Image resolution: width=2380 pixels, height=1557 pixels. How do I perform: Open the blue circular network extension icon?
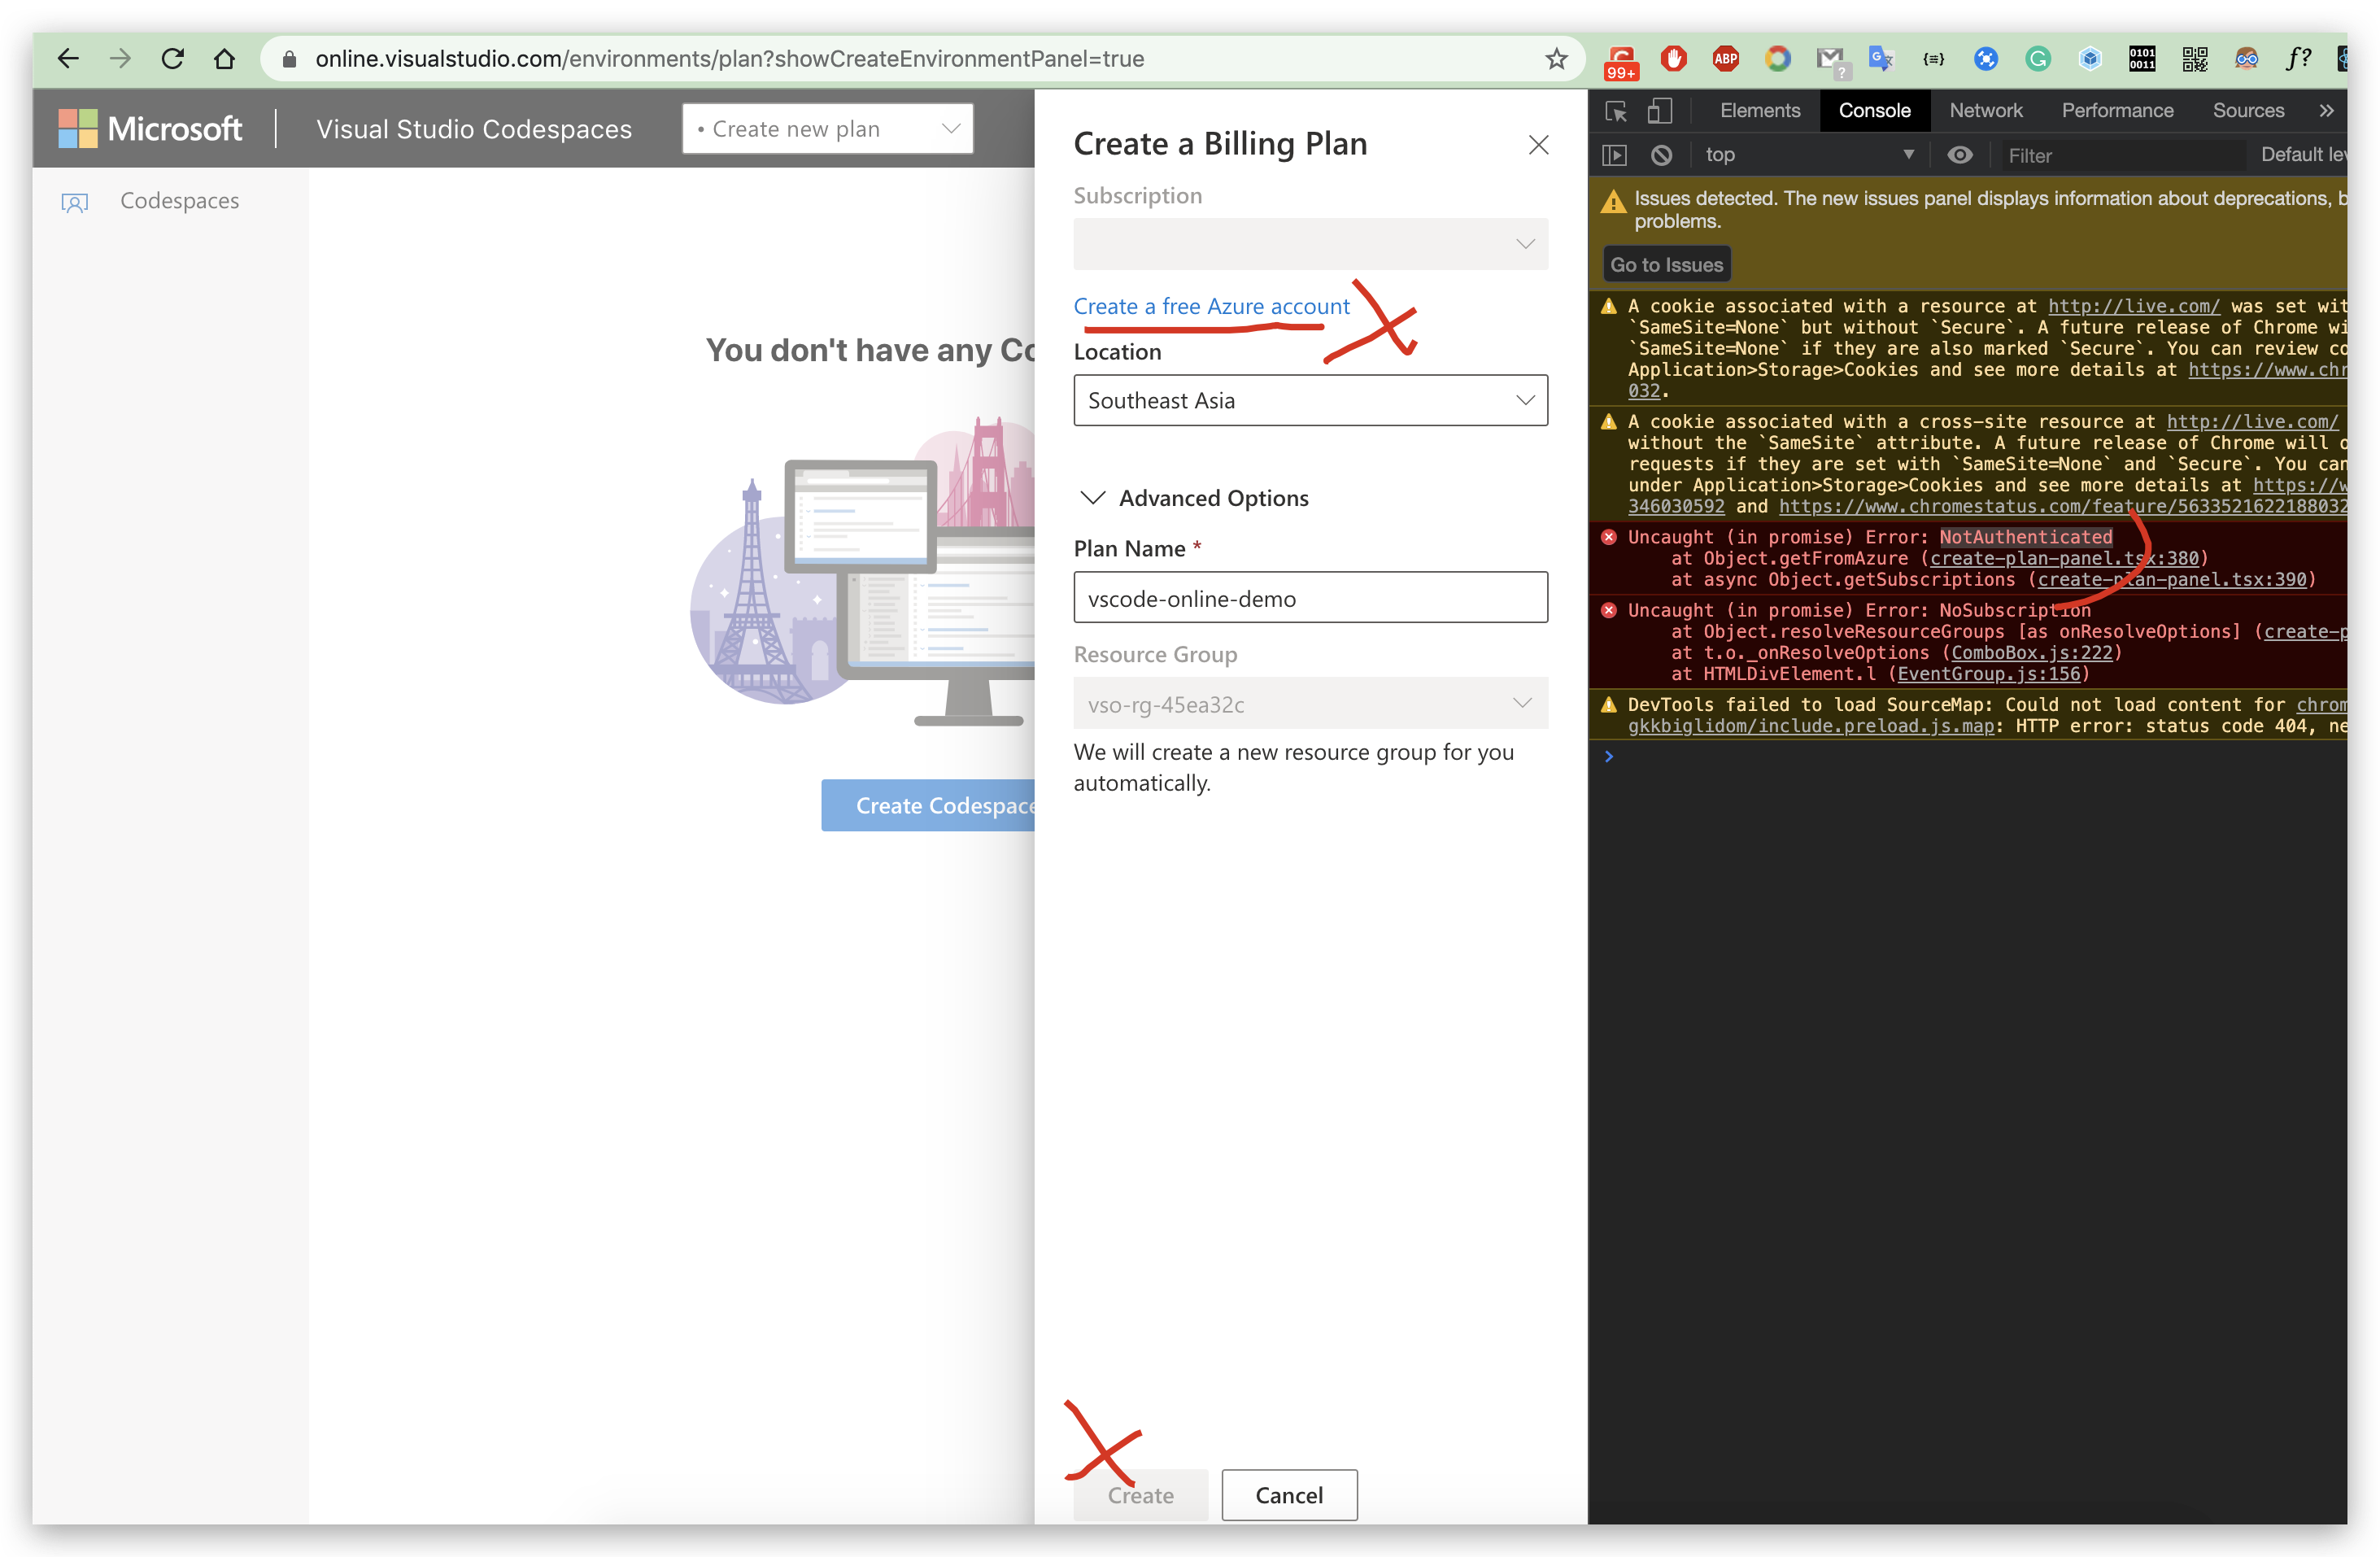click(x=1985, y=59)
